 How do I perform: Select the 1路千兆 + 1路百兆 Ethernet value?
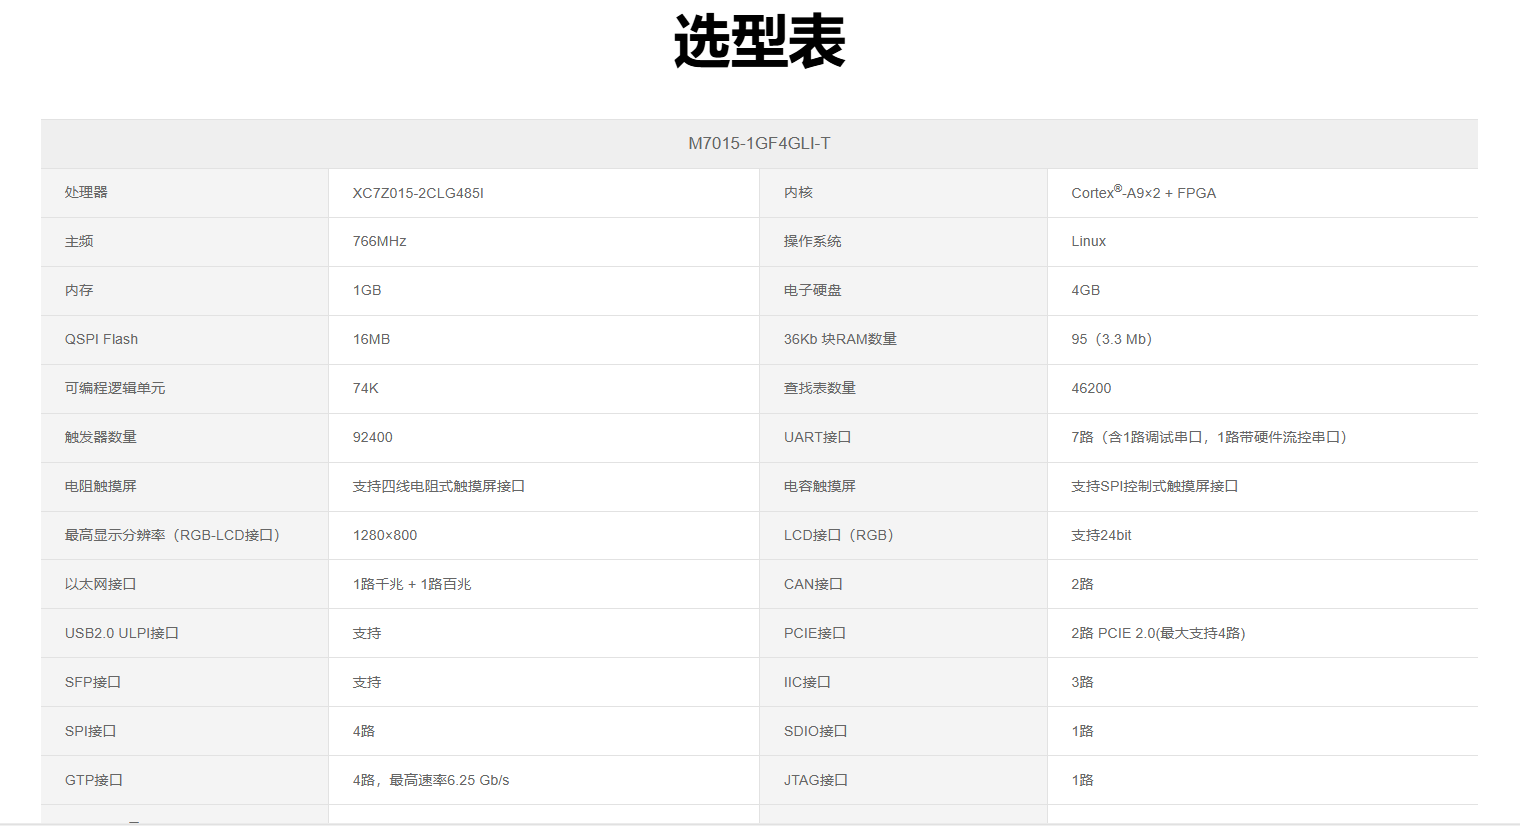click(x=411, y=585)
